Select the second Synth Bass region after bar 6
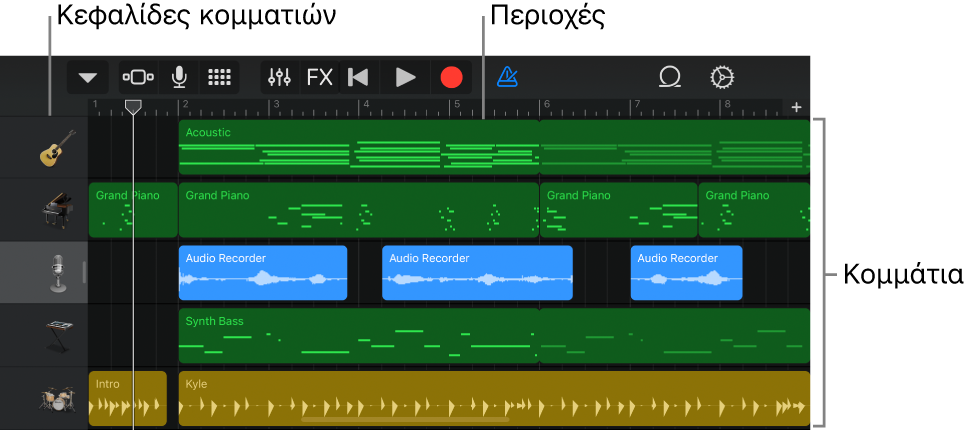The height and width of the screenshot is (431, 974). pyautogui.click(x=675, y=336)
